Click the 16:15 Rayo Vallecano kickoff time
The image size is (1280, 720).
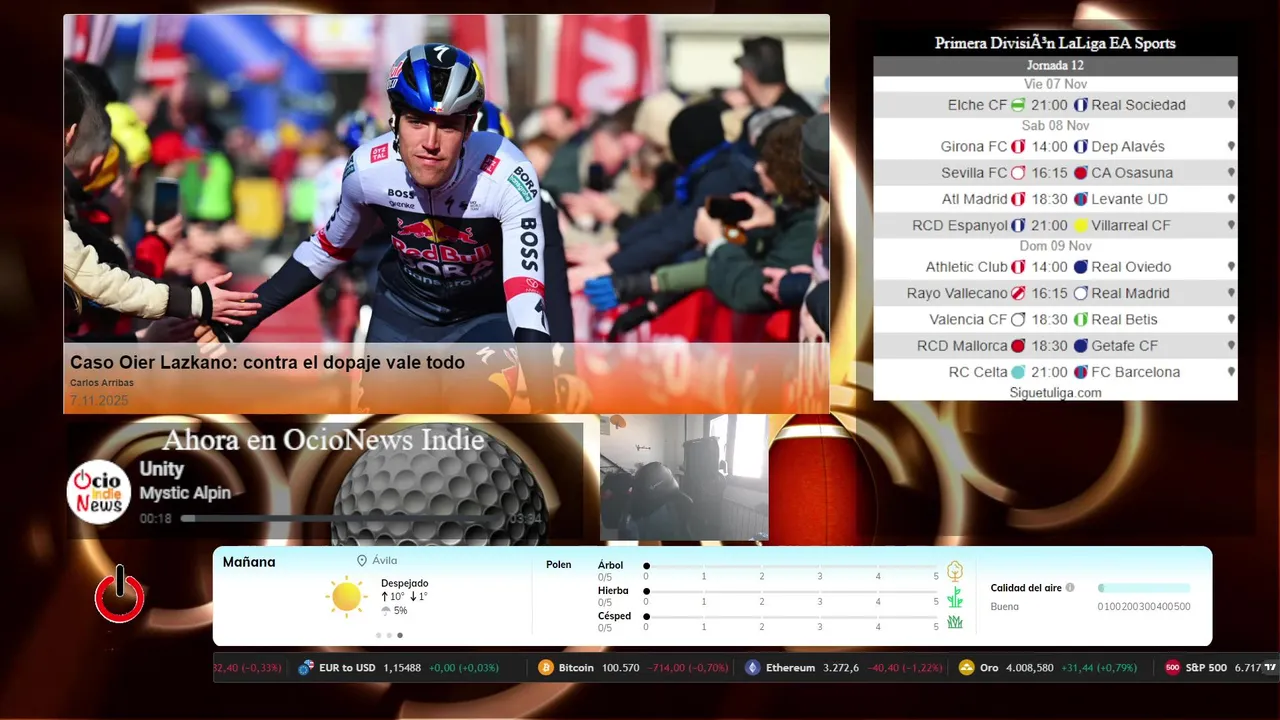tap(1050, 293)
